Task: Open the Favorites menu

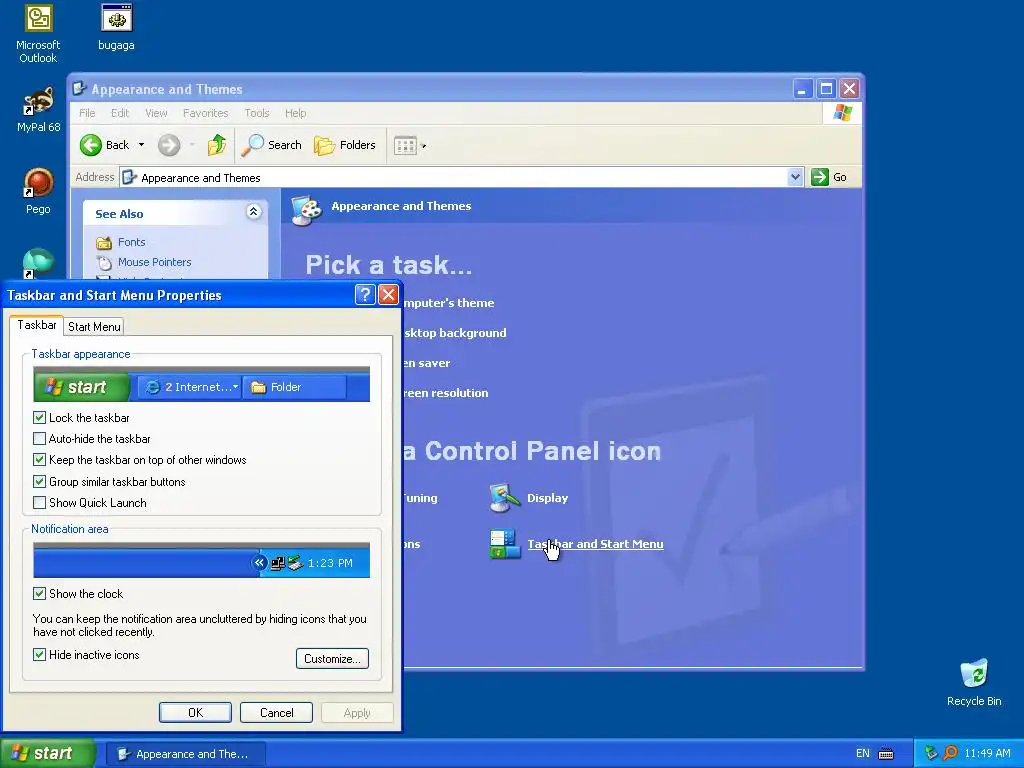Action: pos(206,113)
